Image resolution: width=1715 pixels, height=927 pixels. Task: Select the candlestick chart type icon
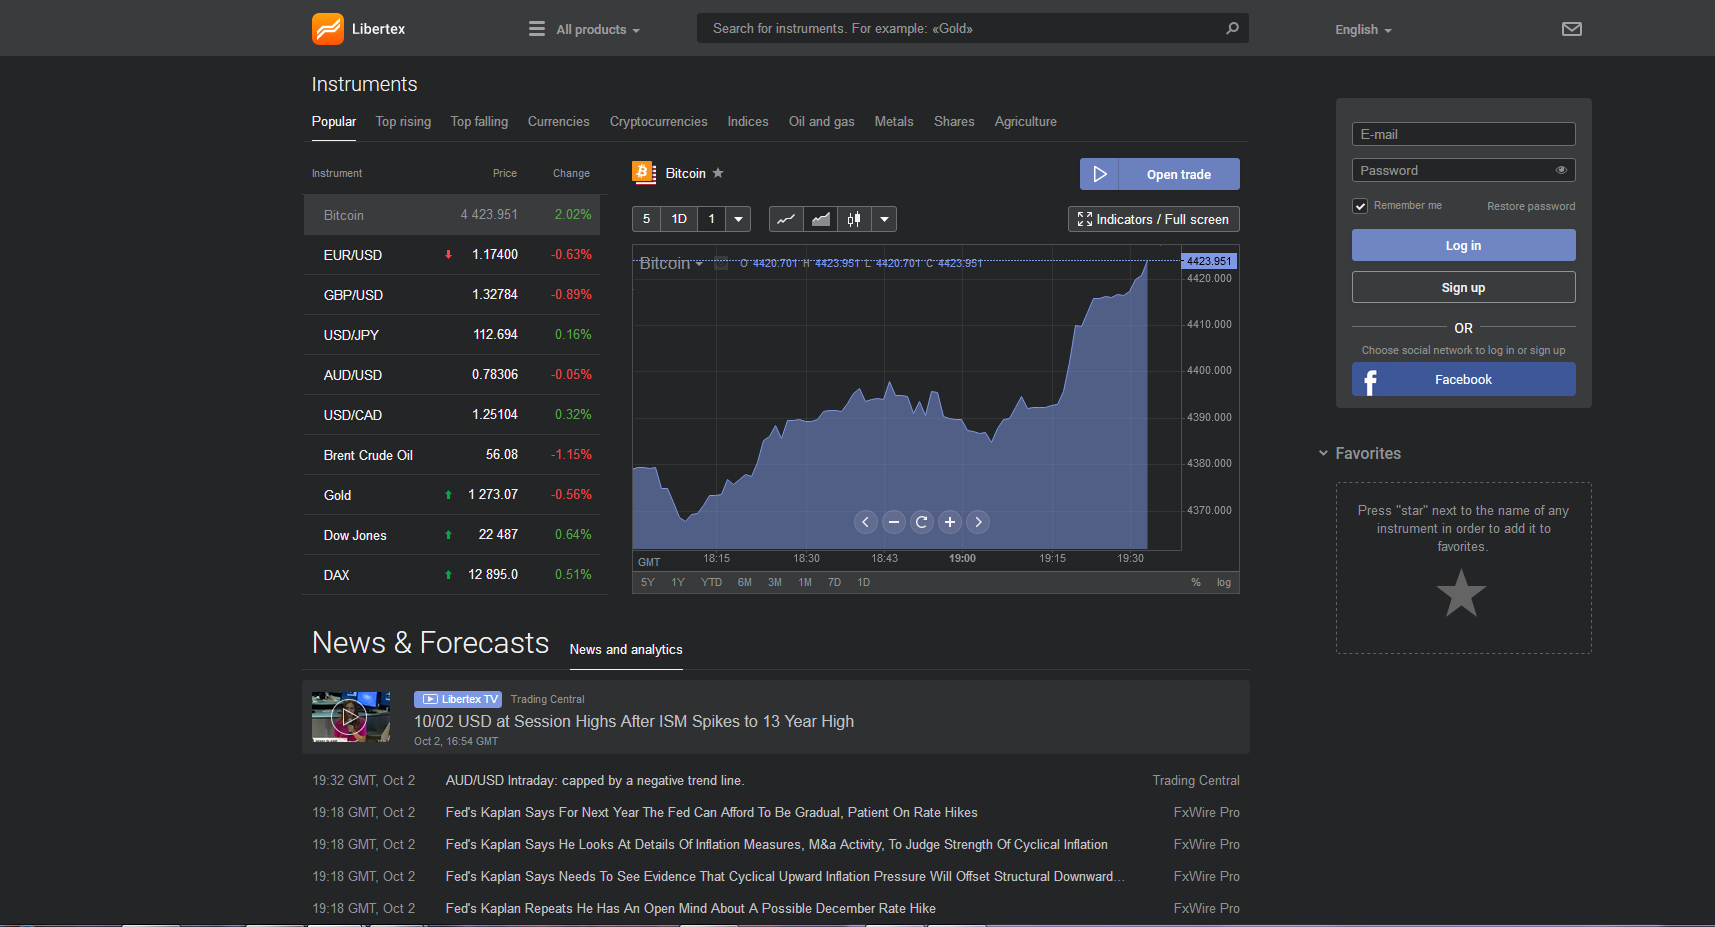854,219
